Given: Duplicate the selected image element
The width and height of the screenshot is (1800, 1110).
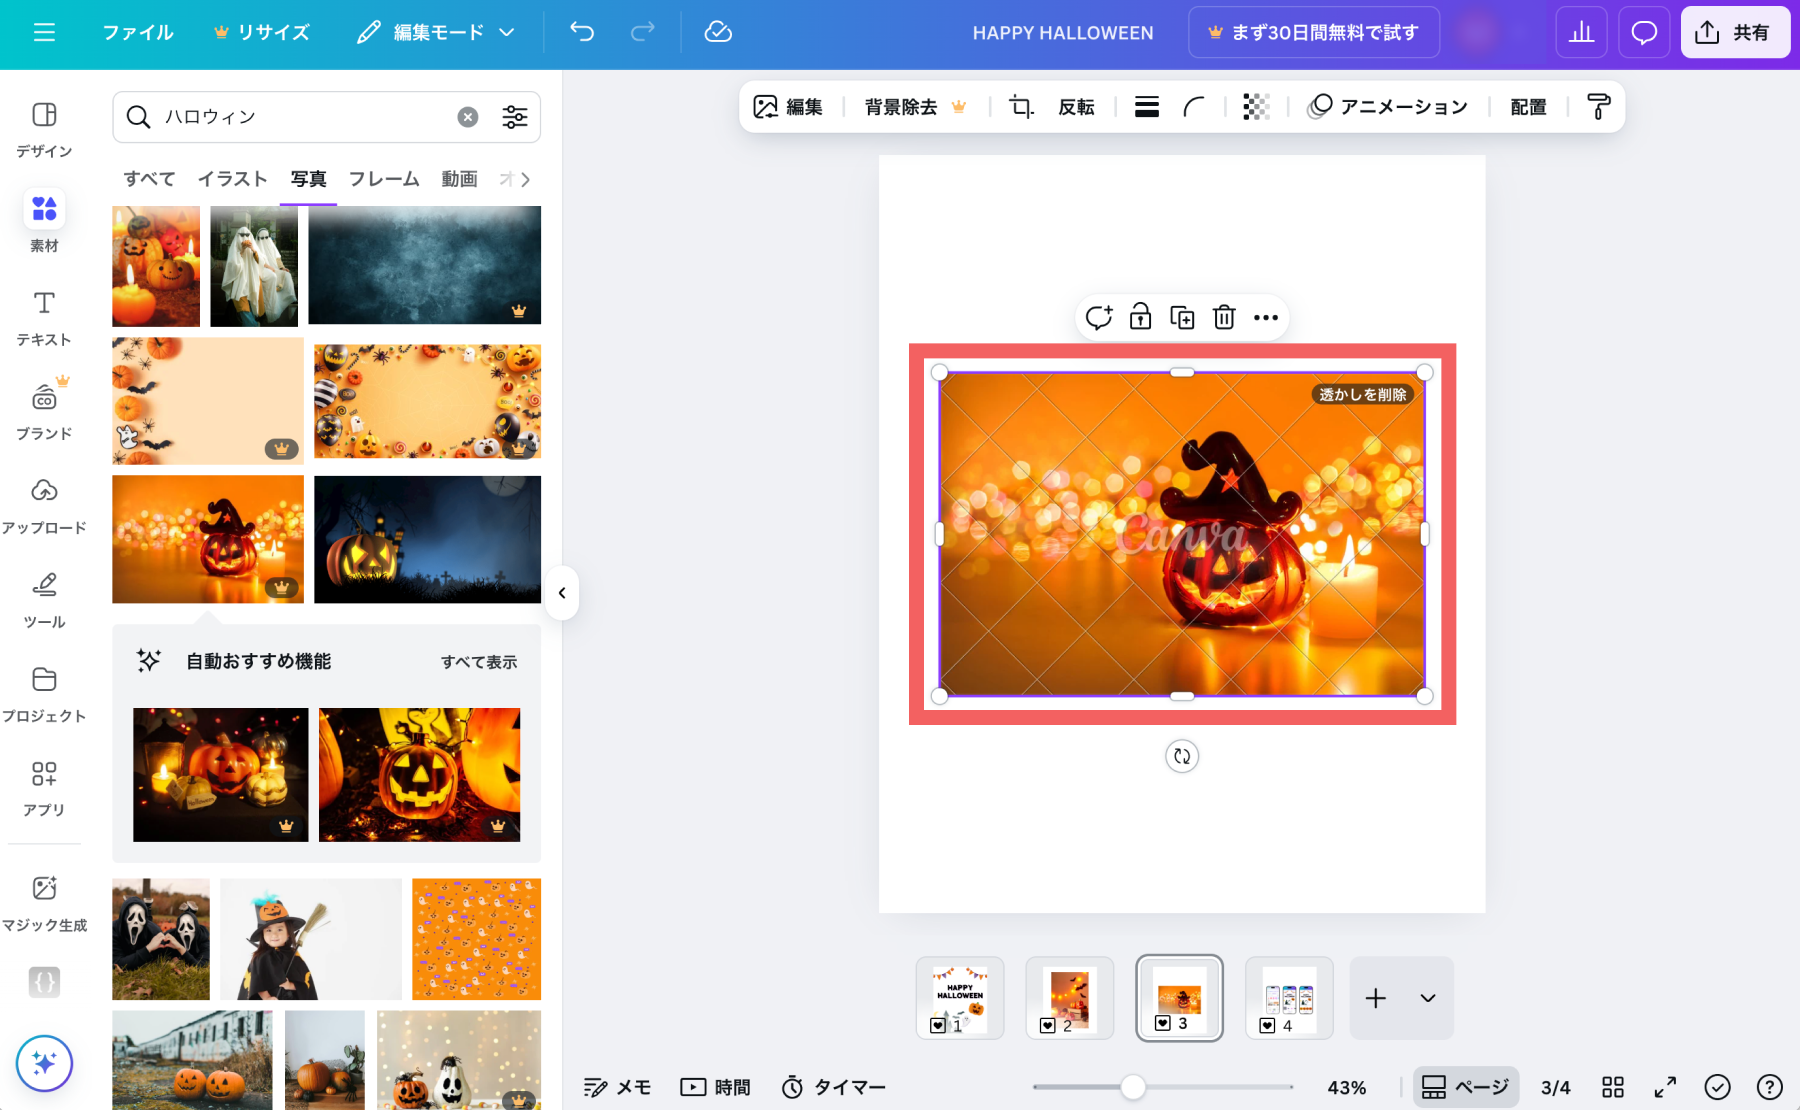Looking at the screenshot, I should click(1182, 318).
